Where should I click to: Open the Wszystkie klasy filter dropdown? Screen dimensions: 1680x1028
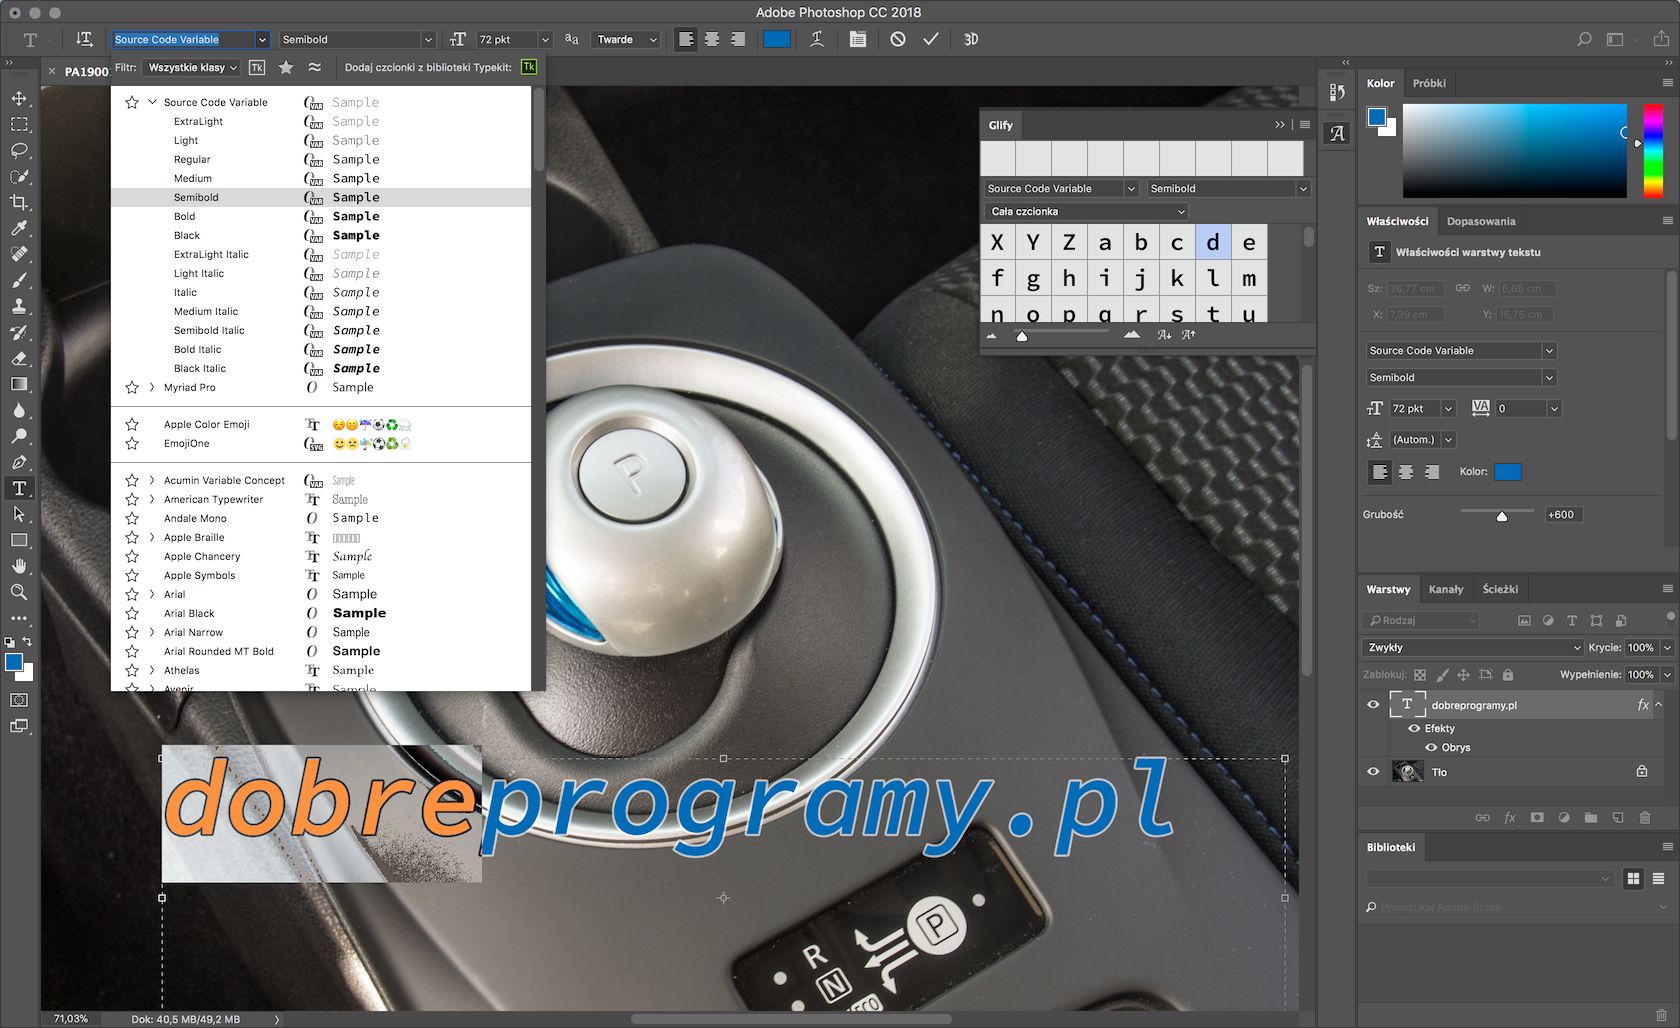pyautogui.click(x=191, y=68)
